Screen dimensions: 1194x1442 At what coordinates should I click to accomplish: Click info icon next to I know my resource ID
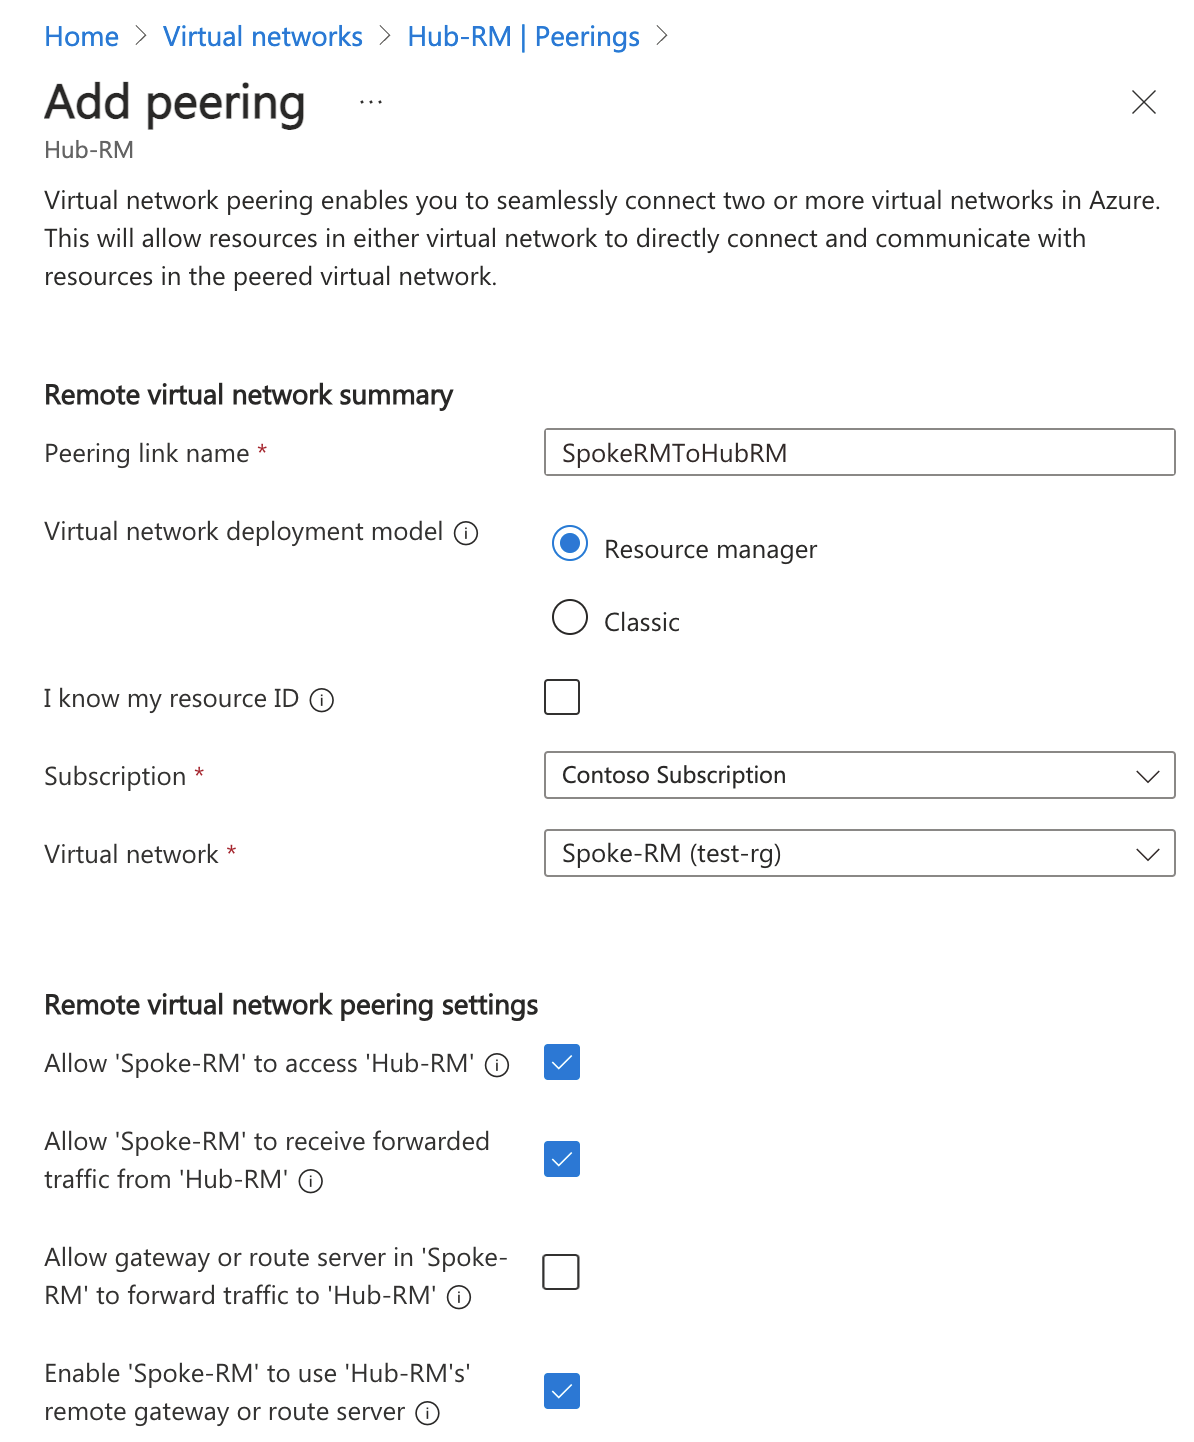coord(322,700)
